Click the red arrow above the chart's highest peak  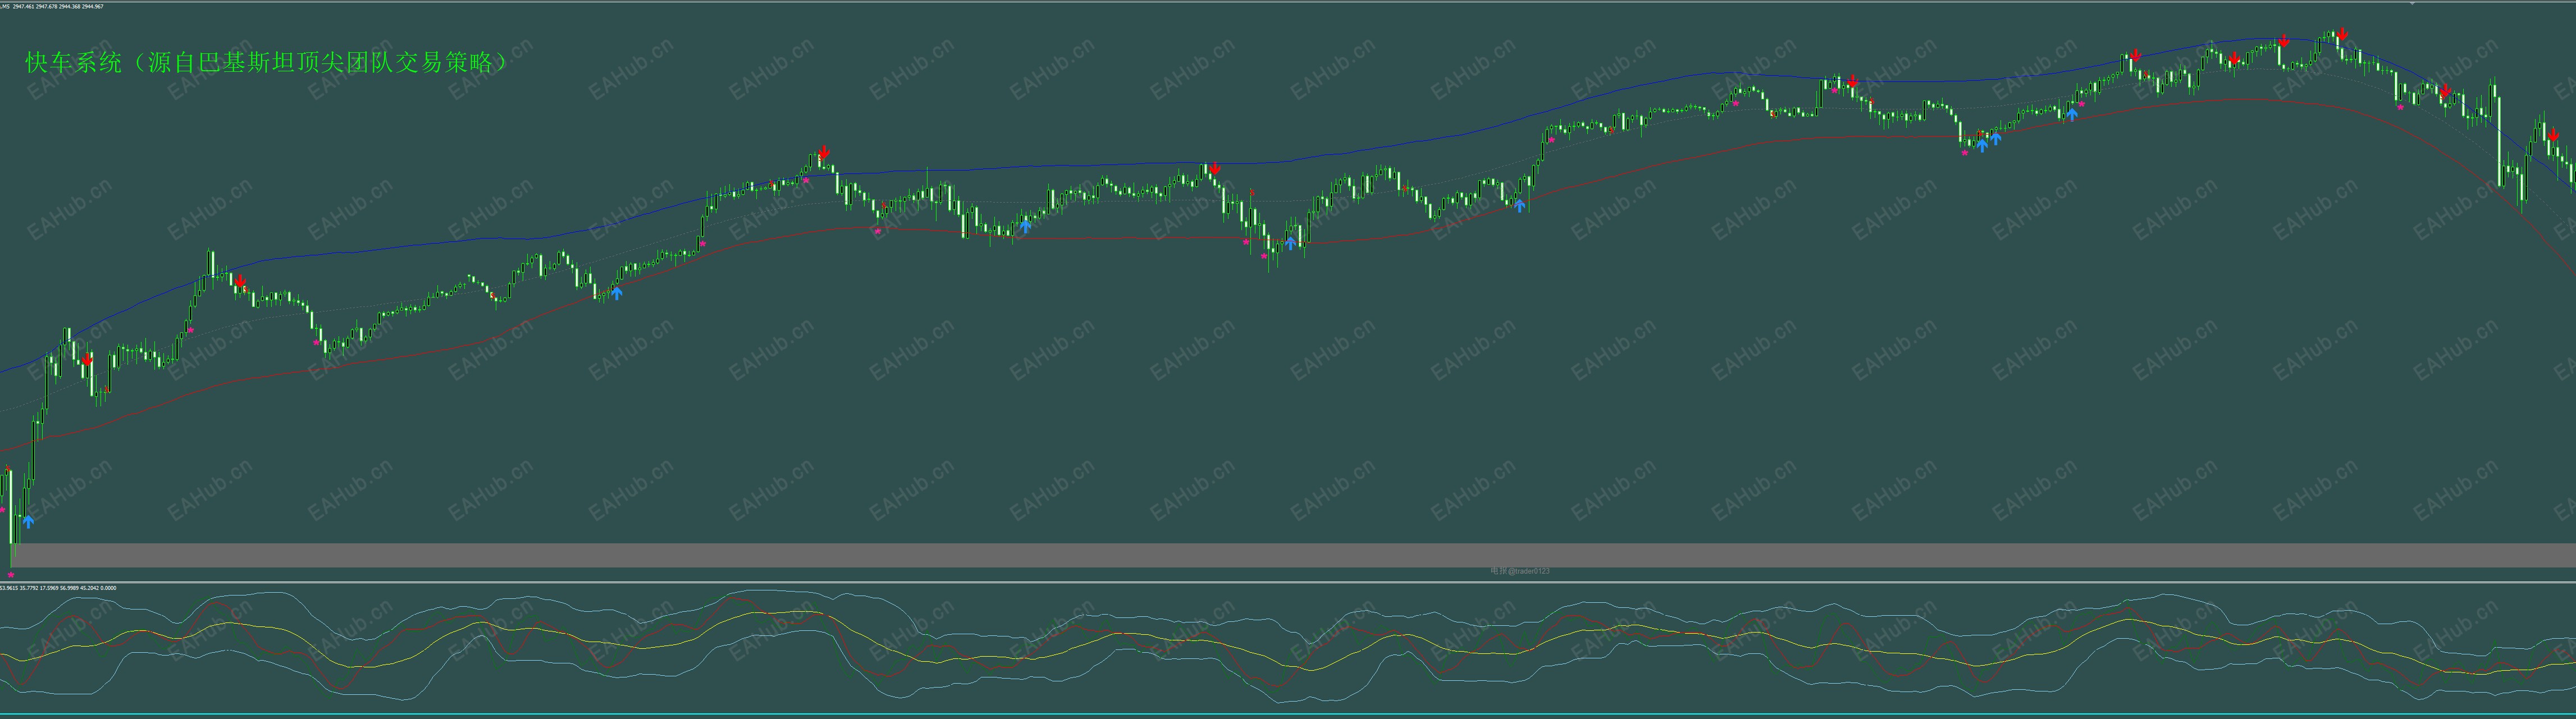[2342, 35]
